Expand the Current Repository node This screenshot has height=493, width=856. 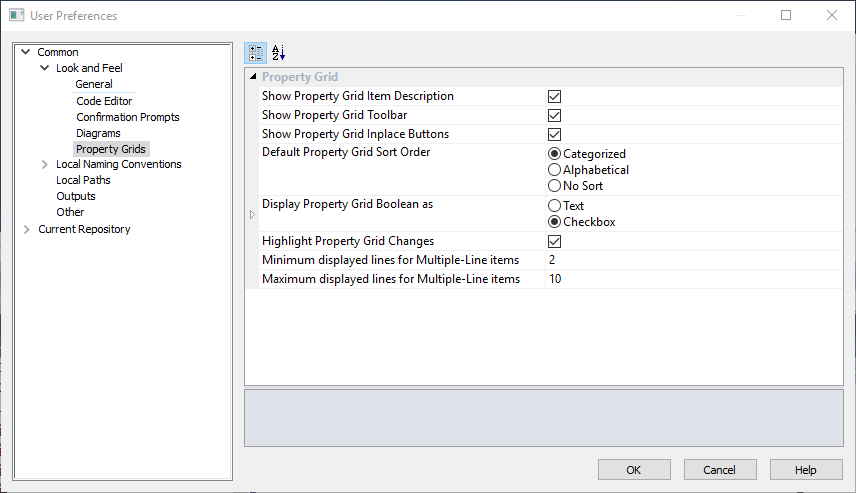pyautogui.click(x=25, y=229)
